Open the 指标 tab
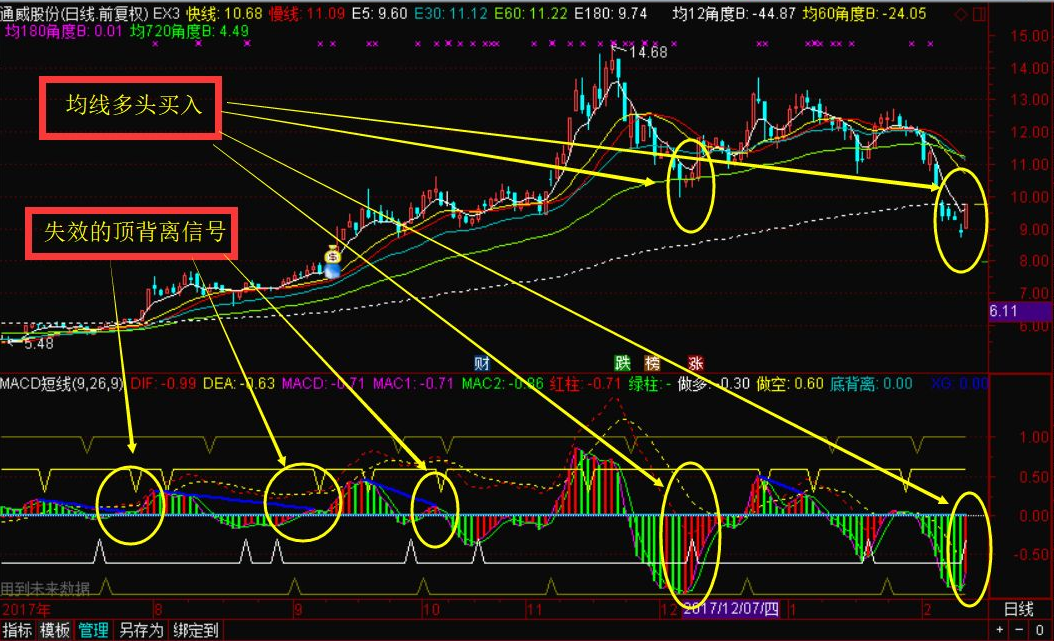 [x=17, y=630]
